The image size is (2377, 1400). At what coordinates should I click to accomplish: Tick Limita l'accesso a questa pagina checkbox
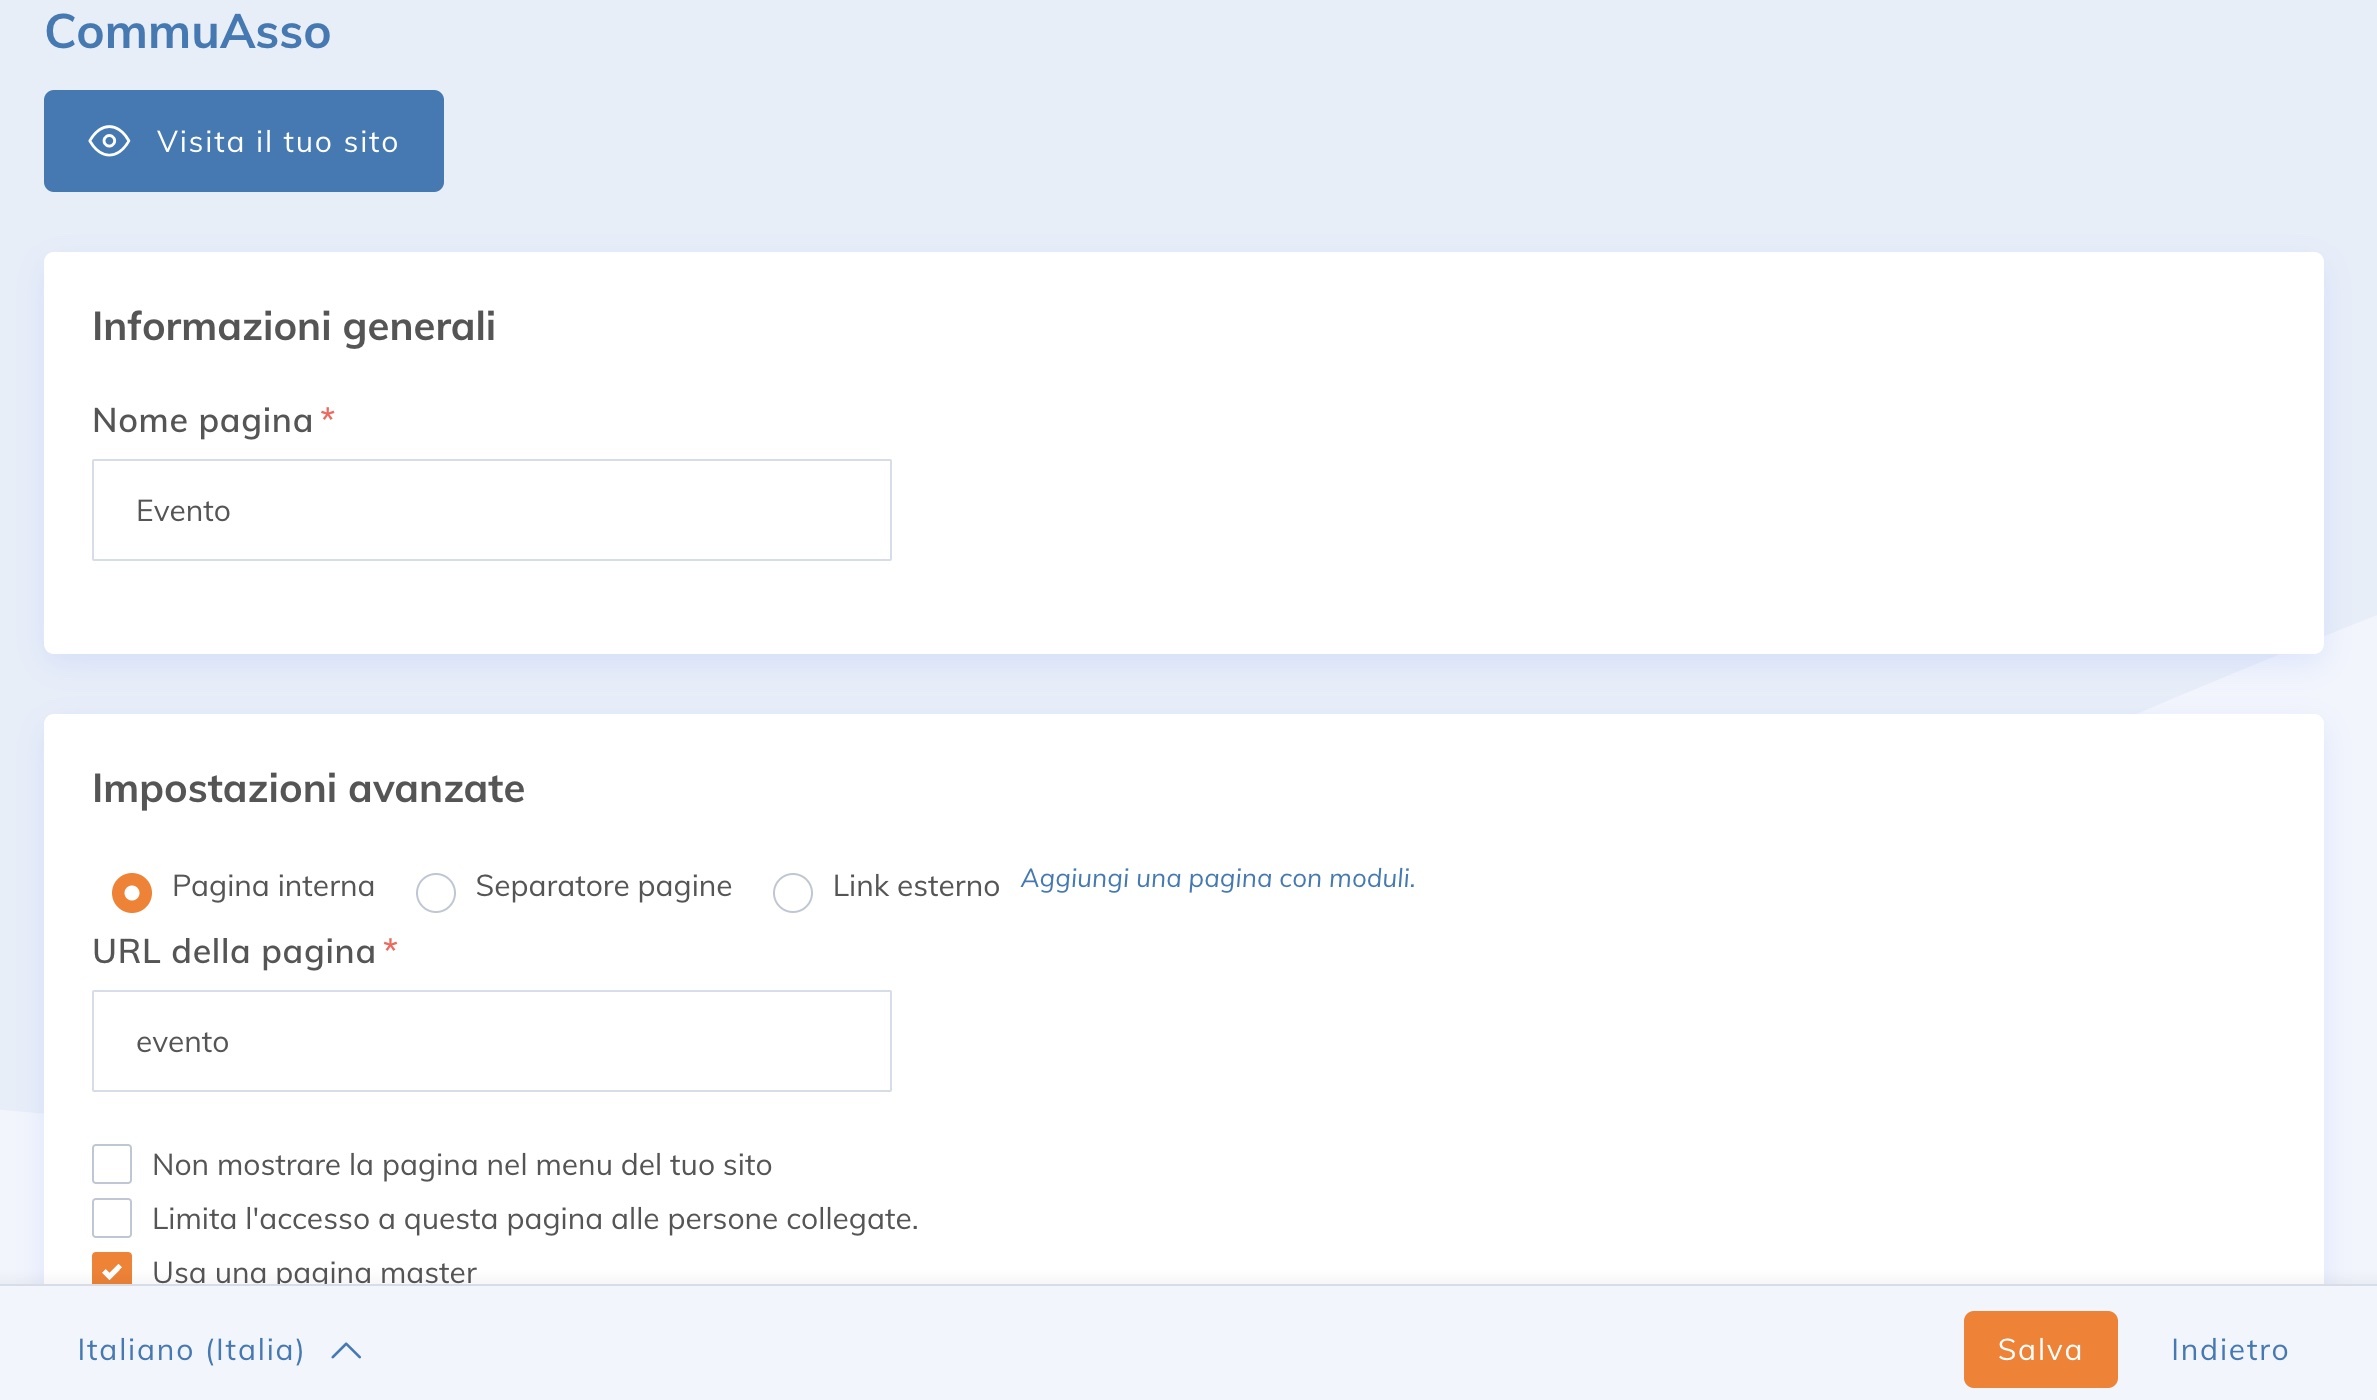112,1218
